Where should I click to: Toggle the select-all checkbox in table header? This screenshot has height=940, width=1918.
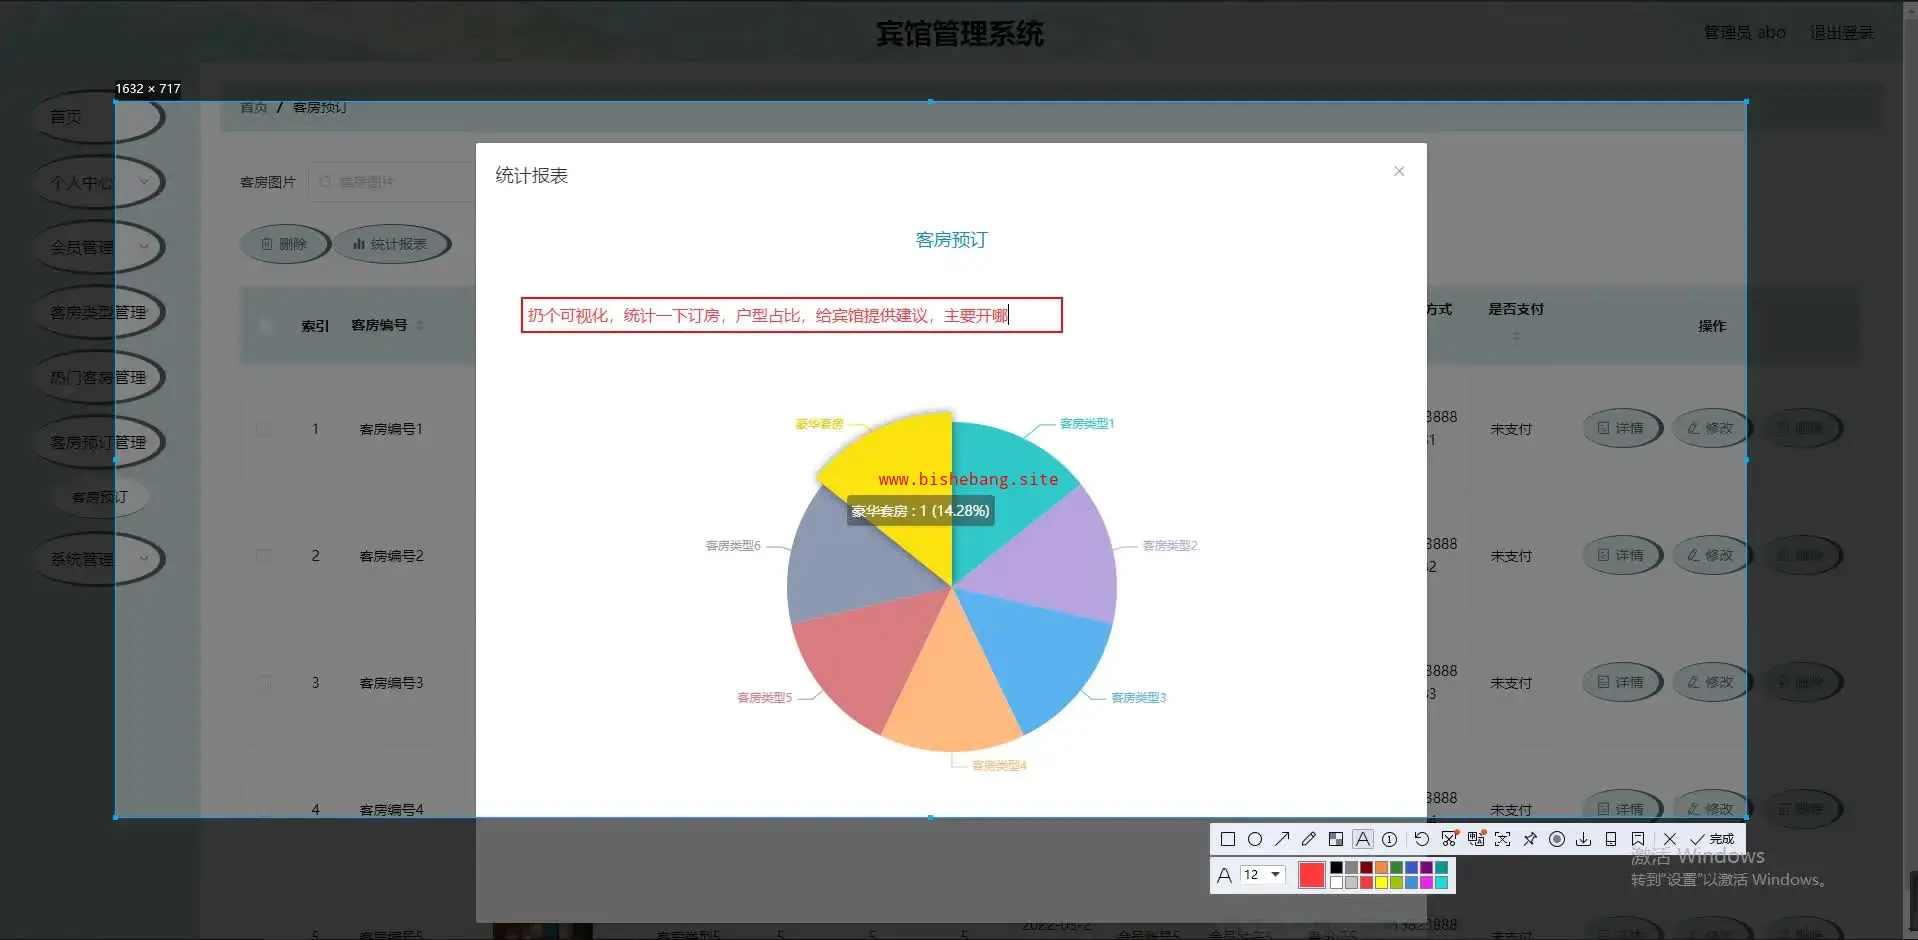(x=265, y=326)
